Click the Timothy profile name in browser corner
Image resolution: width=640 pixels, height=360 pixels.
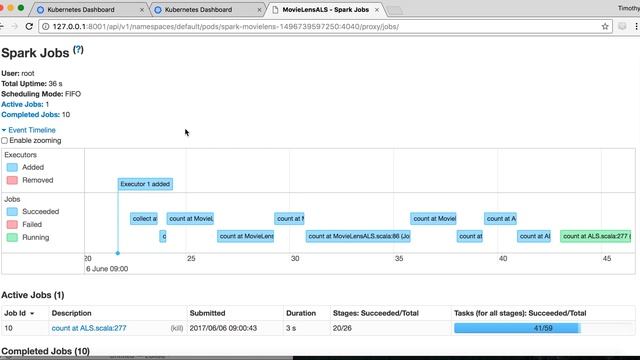[629, 8]
